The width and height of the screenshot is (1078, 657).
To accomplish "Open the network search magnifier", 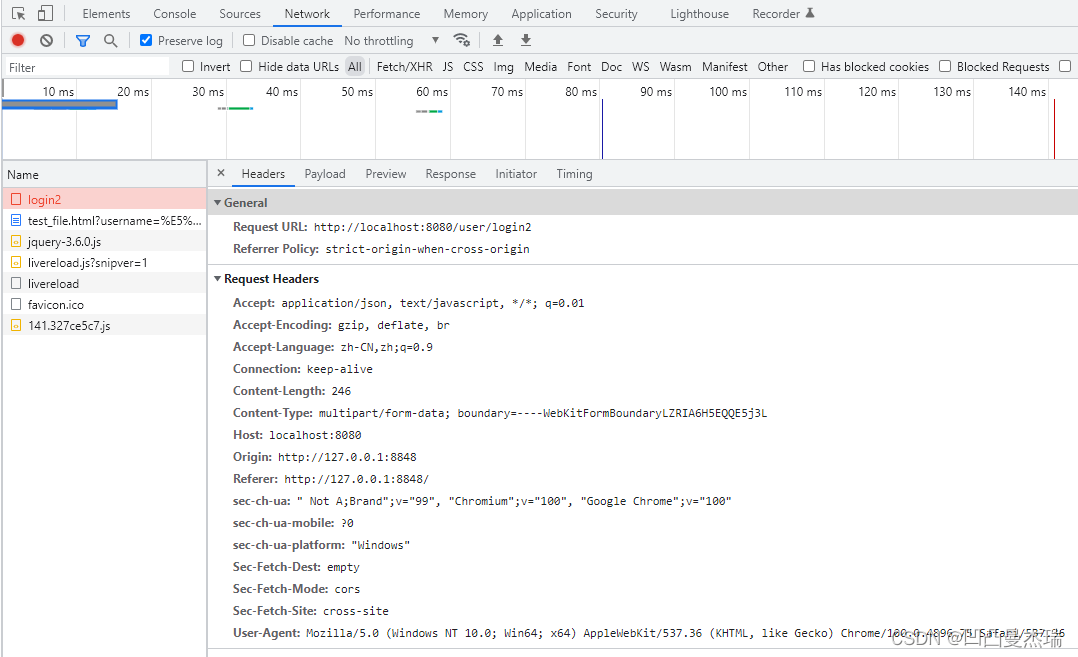I will point(110,41).
